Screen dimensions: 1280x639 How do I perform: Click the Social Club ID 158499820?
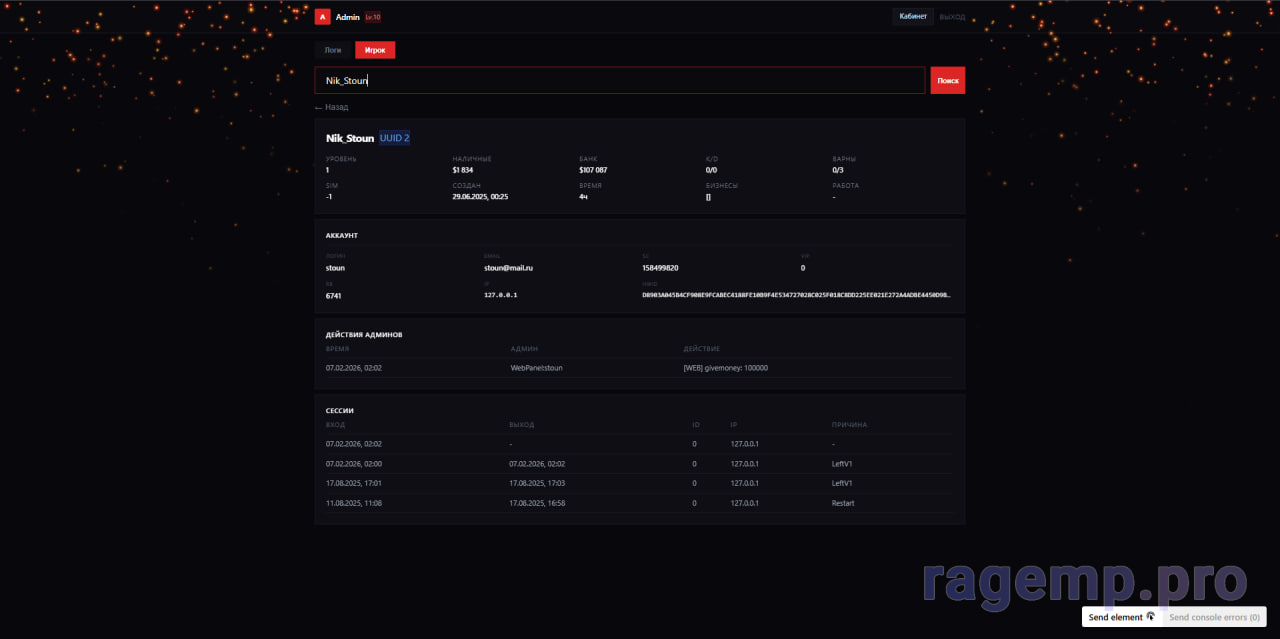click(660, 268)
